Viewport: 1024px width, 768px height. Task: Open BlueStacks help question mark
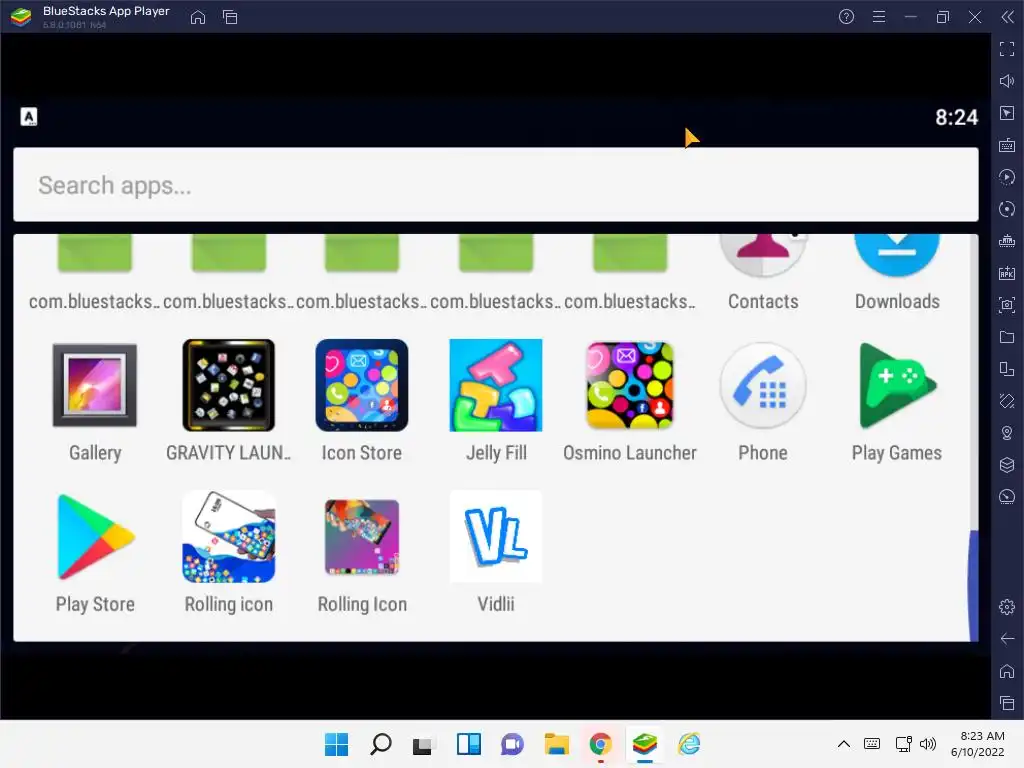[846, 17]
